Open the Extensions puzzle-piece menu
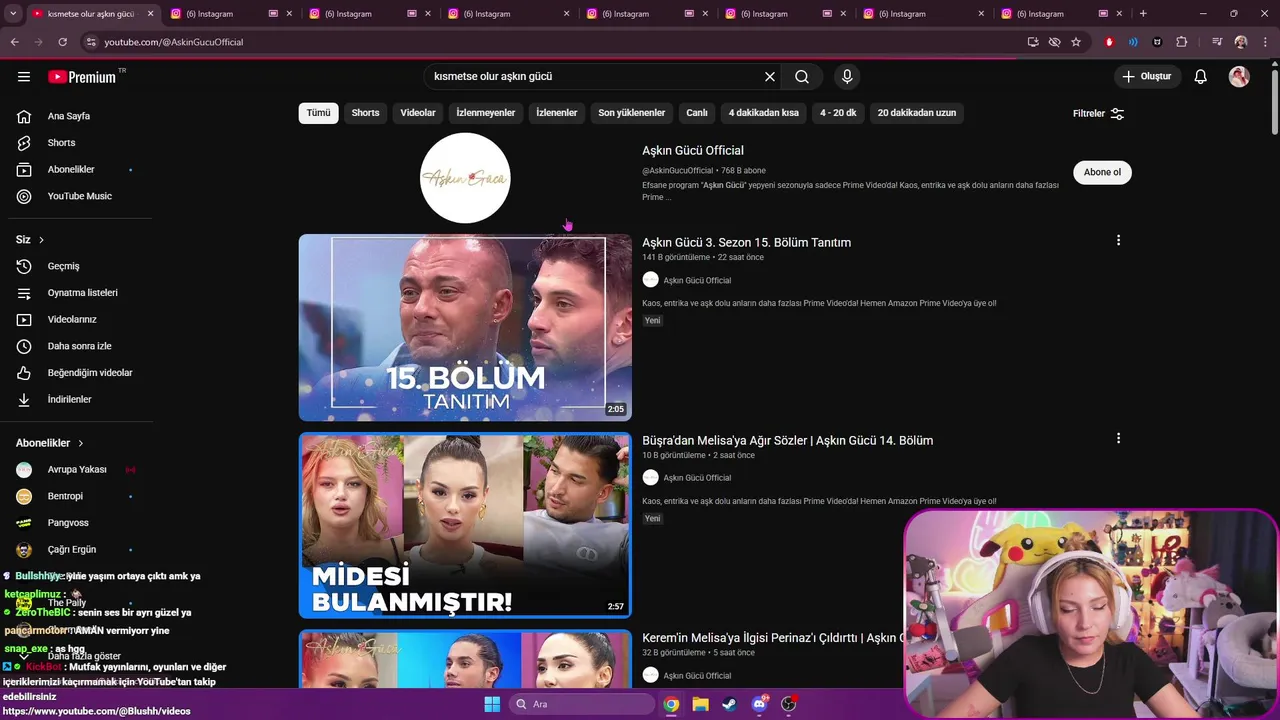The image size is (1280, 720). pos(1182,42)
